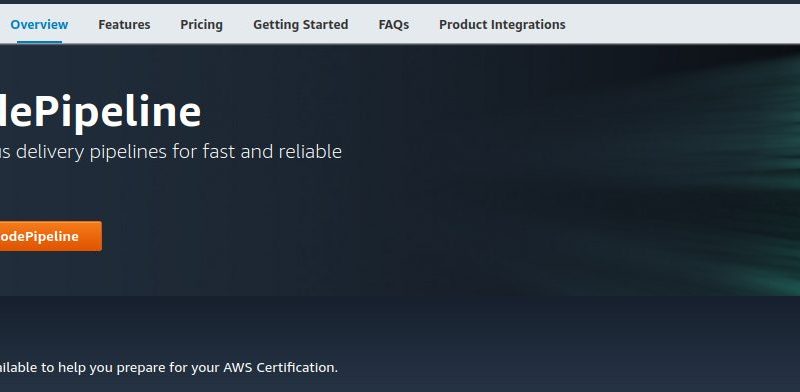The image size is (800, 392).
Task: Open the Overview tab
Action: tap(39, 24)
